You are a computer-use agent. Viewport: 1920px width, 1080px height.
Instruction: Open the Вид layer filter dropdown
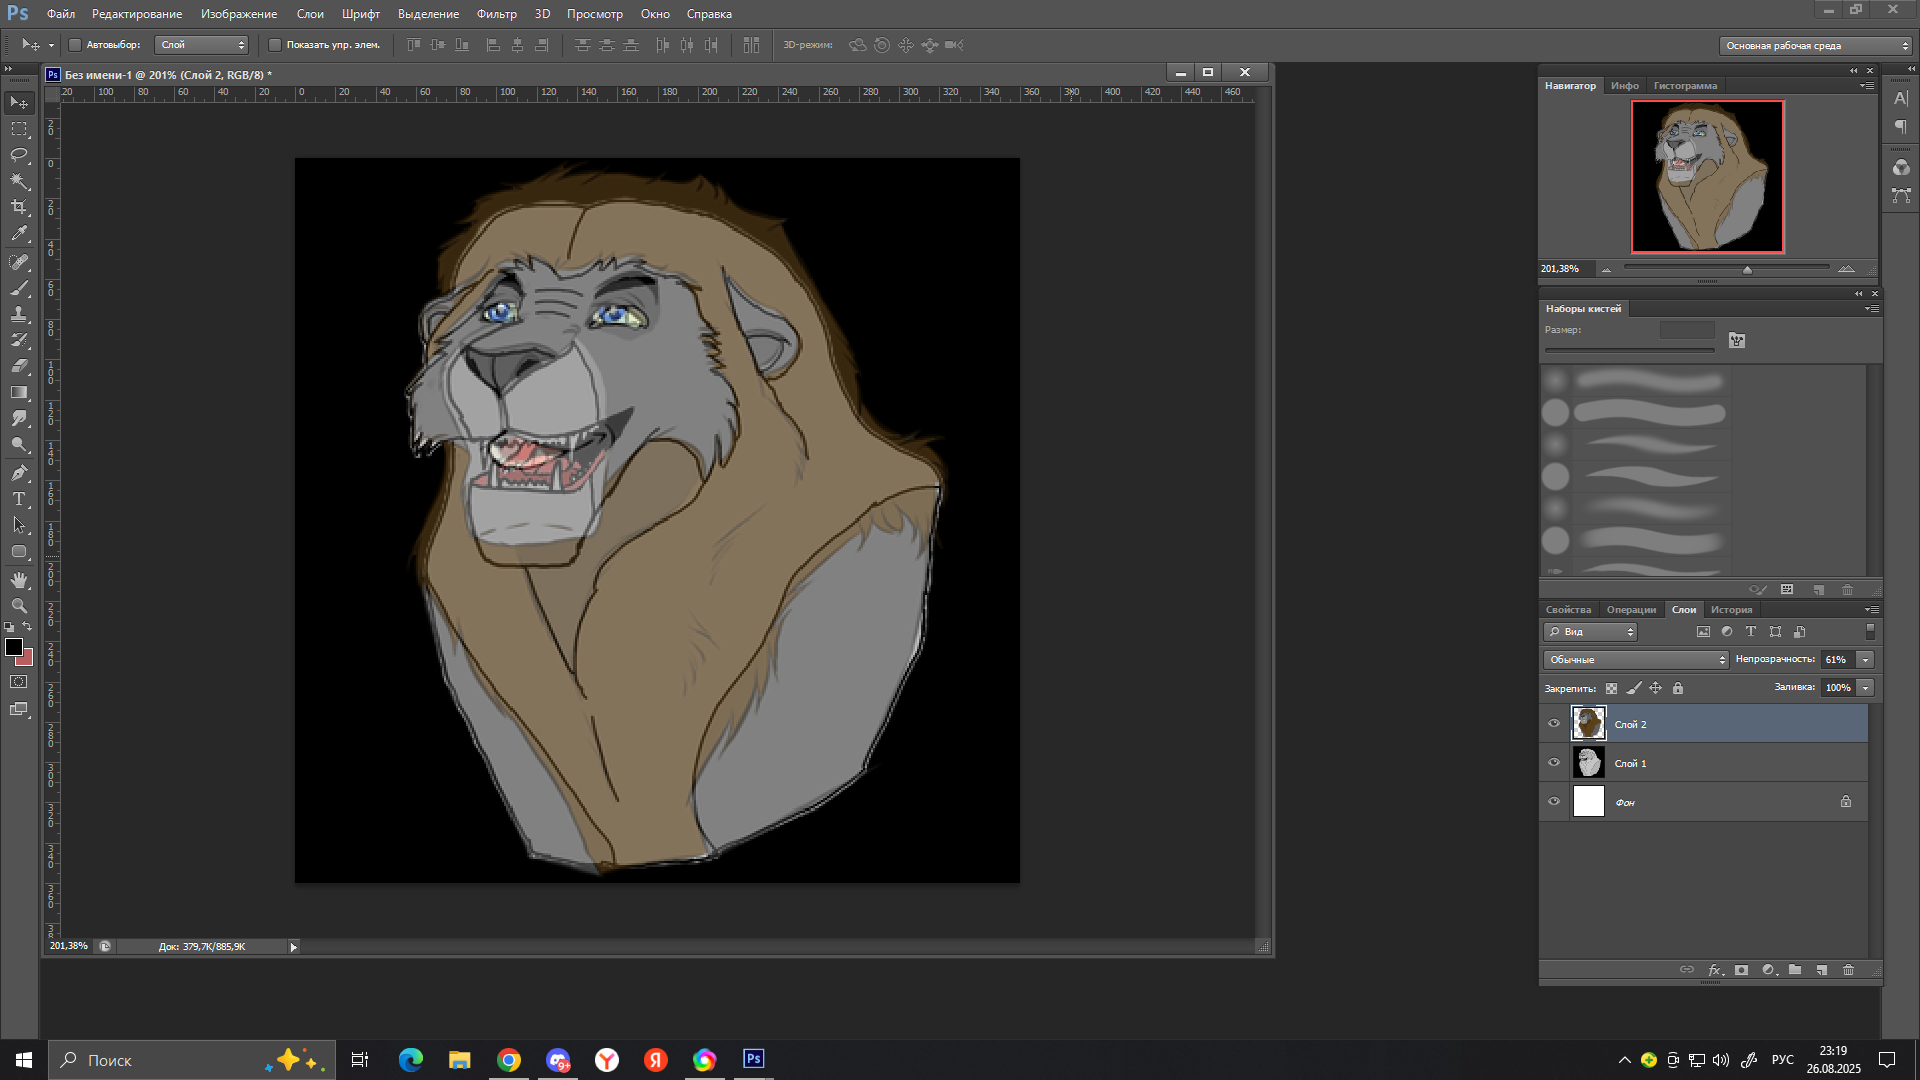pyautogui.click(x=1590, y=632)
